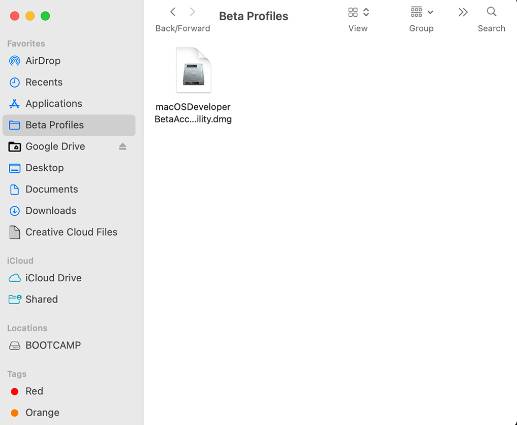Open iCloud Drive cloud icon
Image resolution: width=517 pixels, height=425 pixels.
(14, 278)
